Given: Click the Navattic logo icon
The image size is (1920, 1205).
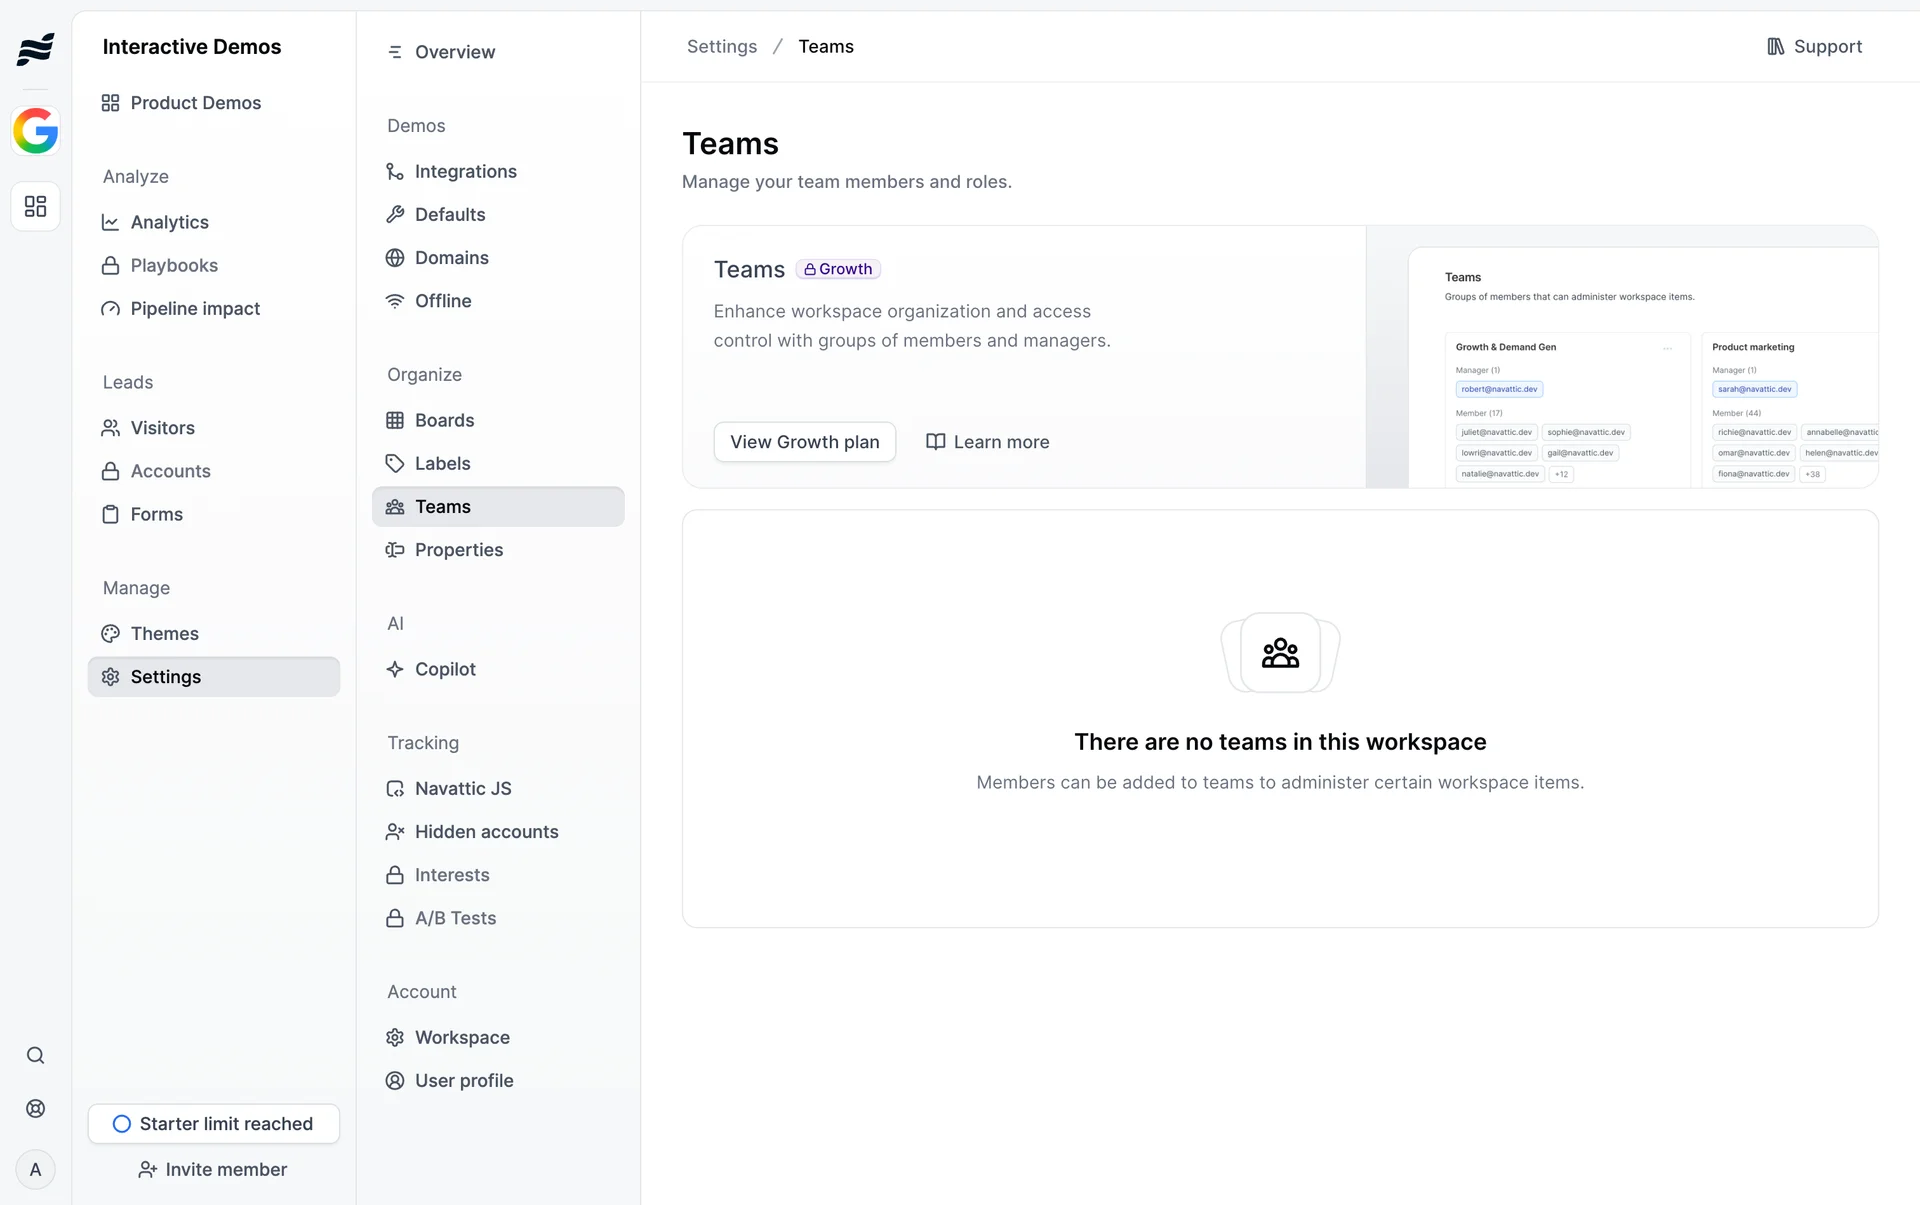Looking at the screenshot, I should tap(35, 48).
